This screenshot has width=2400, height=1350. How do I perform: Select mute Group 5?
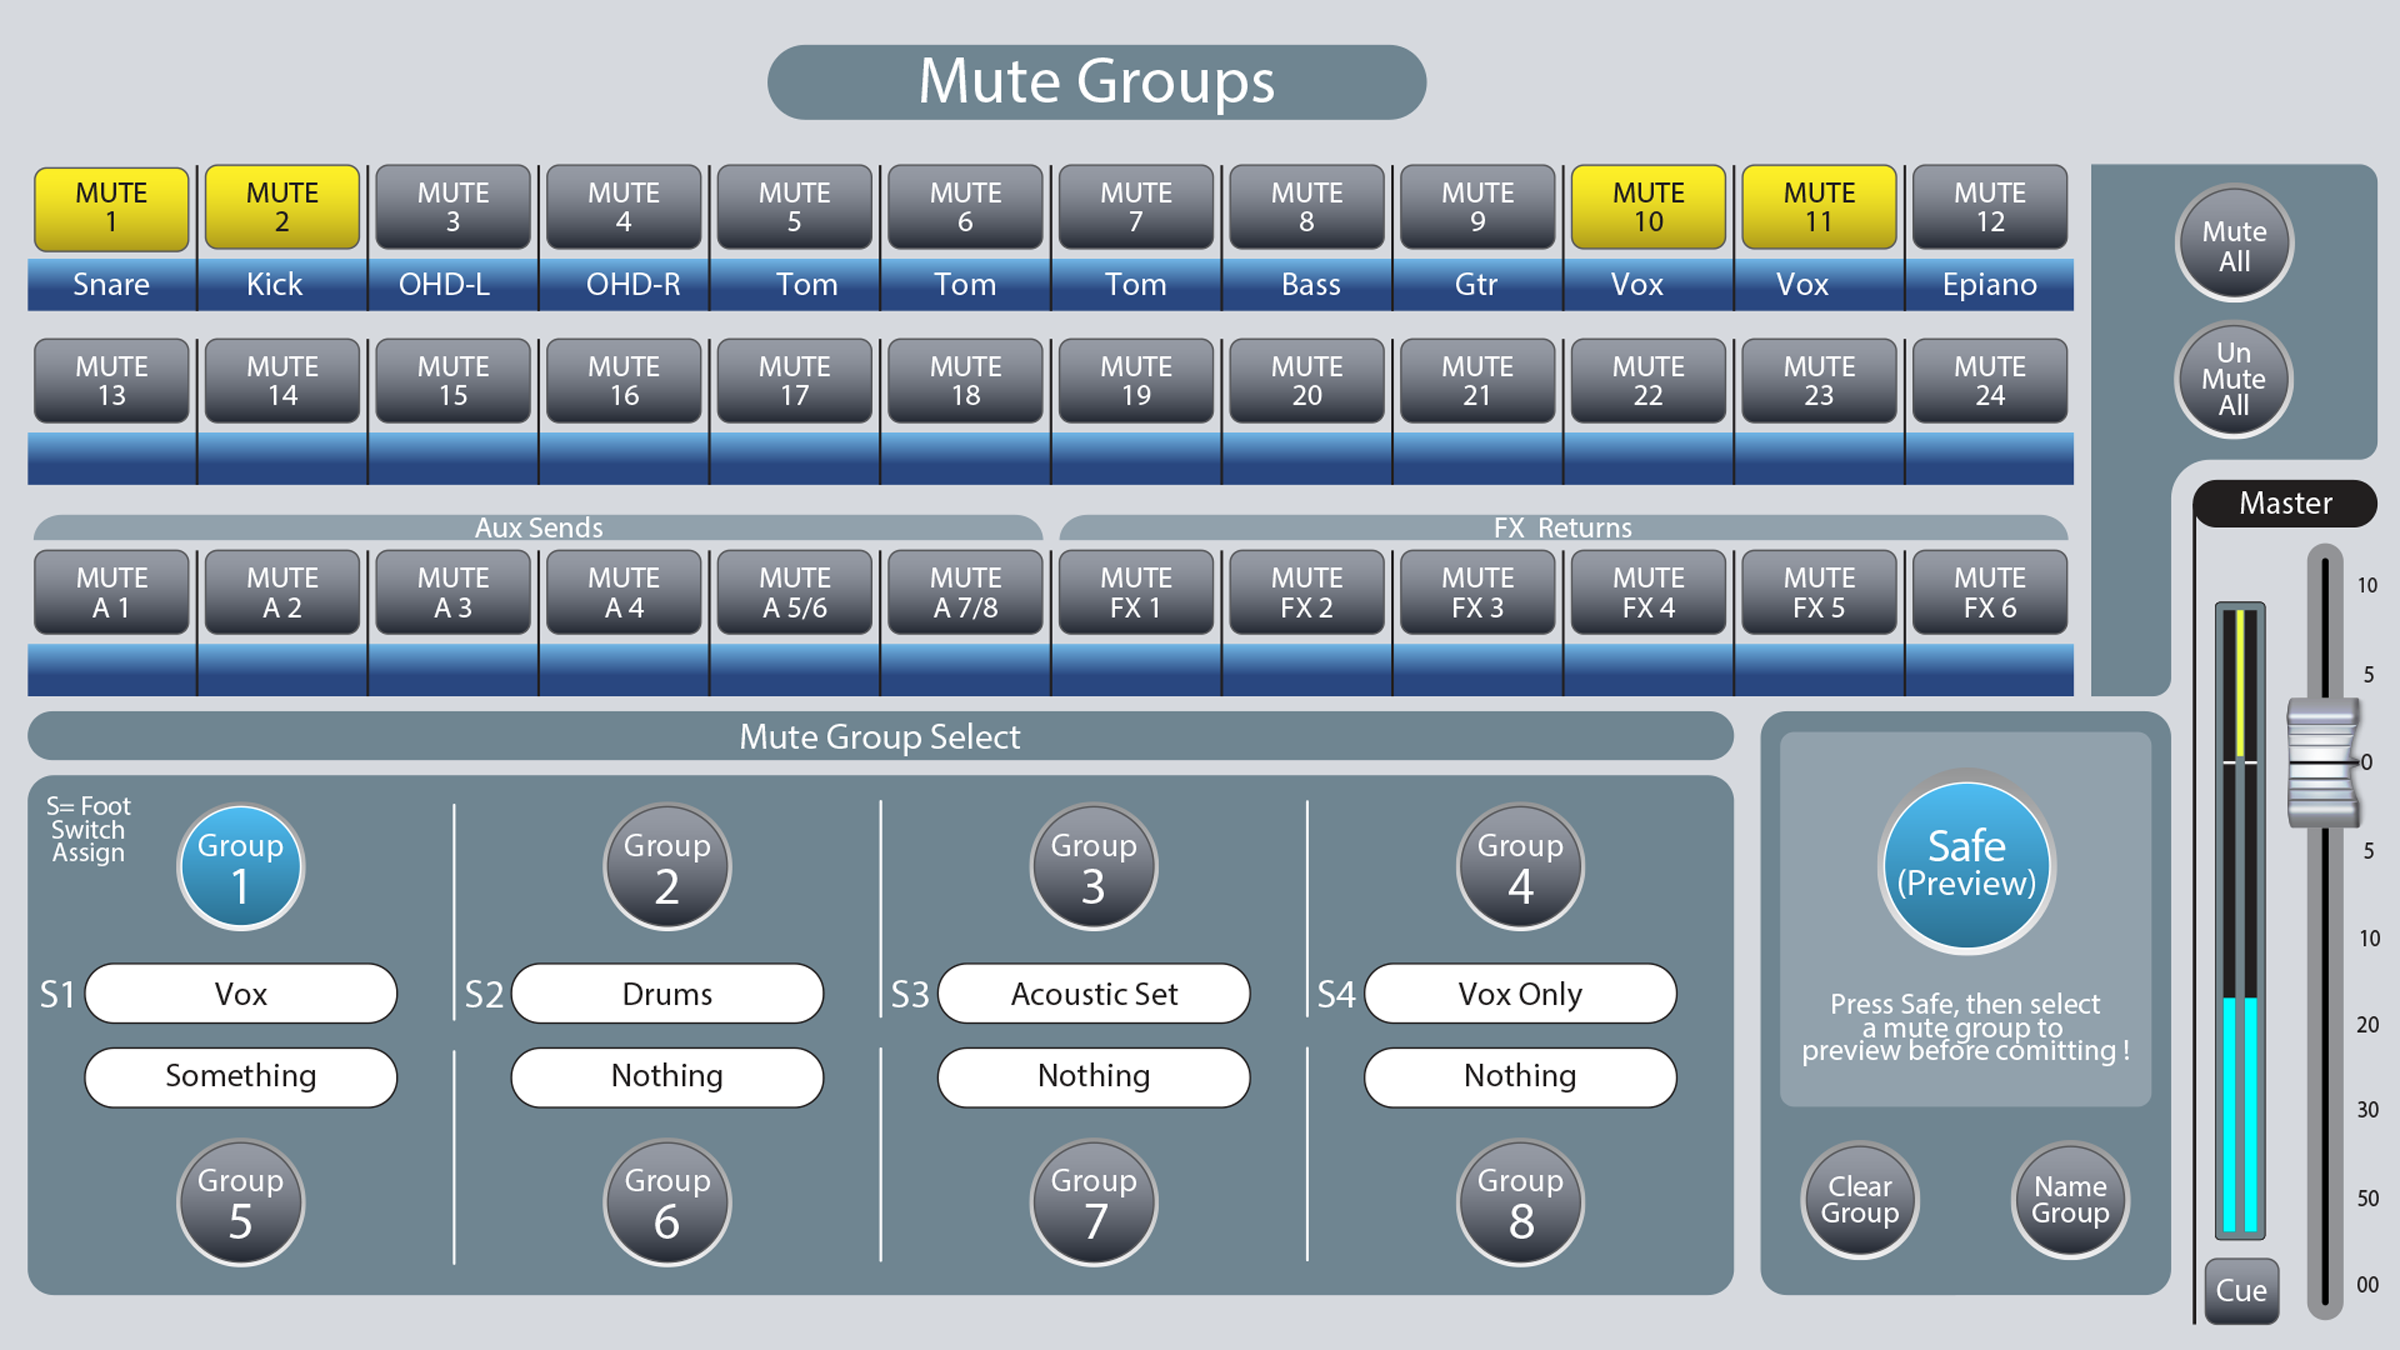click(x=240, y=1202)
